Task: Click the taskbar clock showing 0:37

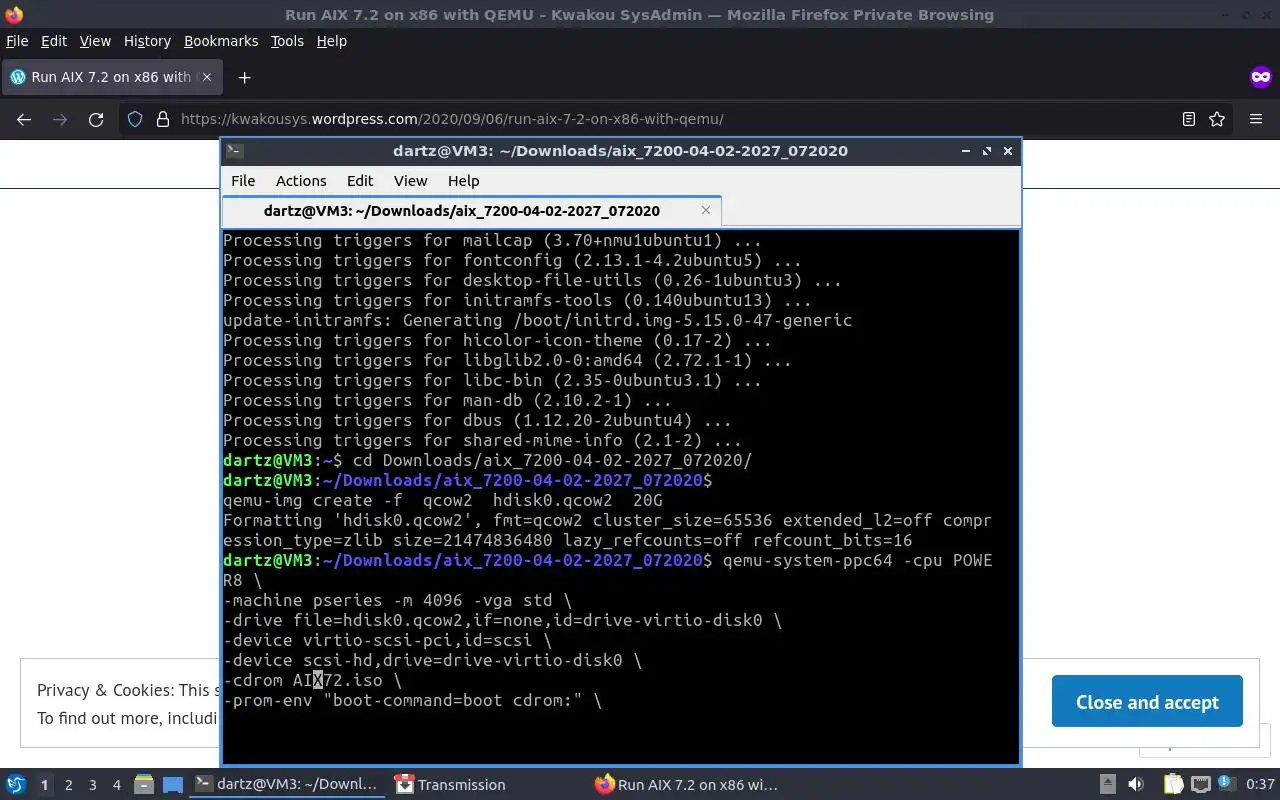Action: coord(1260,785)
